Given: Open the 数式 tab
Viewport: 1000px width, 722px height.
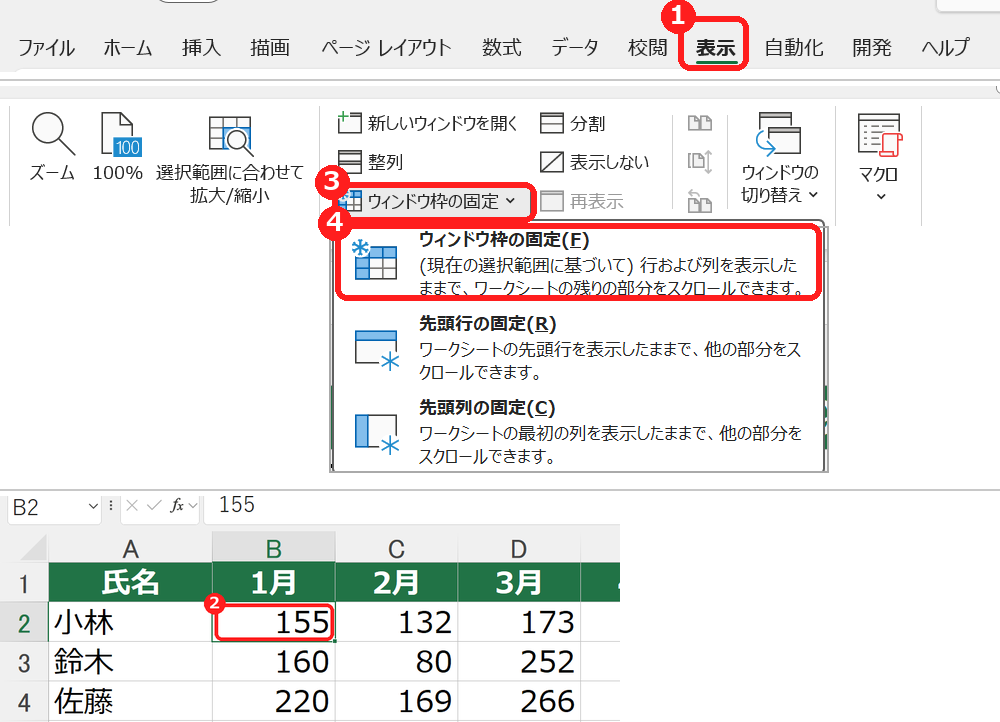Looking at the screenshot, I should (501, 48).
